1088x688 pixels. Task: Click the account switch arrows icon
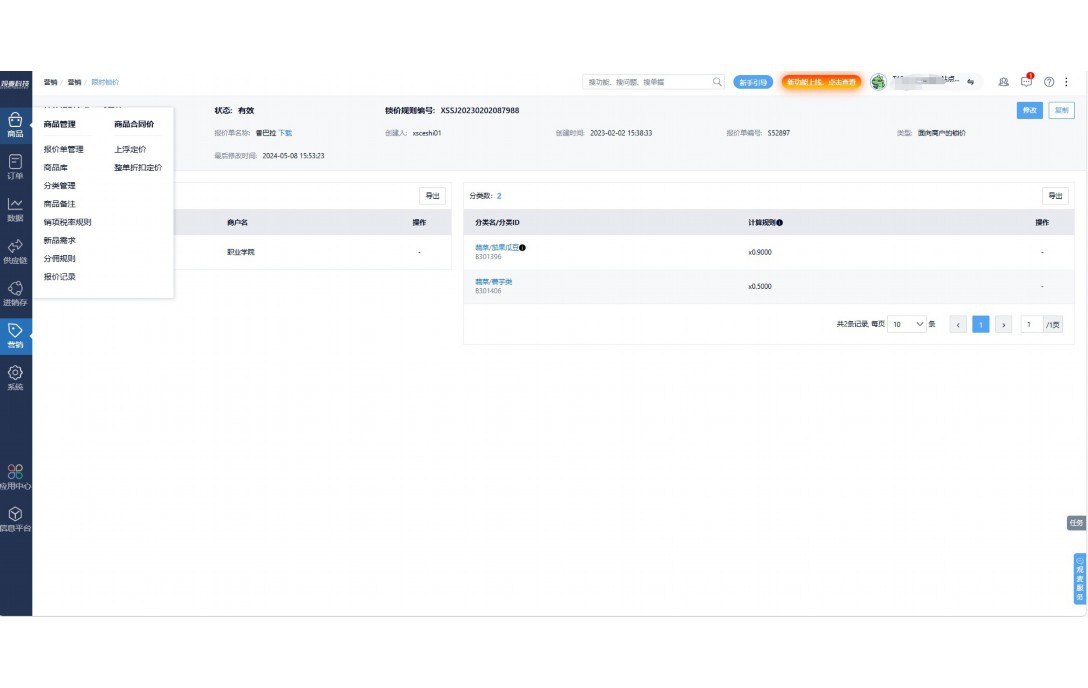tap(970, 82)
